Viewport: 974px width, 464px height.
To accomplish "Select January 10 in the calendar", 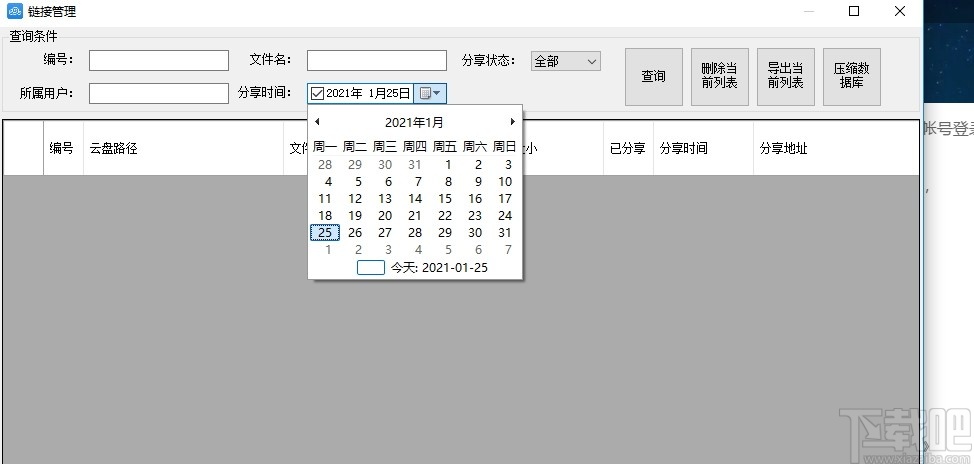I will click(x=505, y=181).
